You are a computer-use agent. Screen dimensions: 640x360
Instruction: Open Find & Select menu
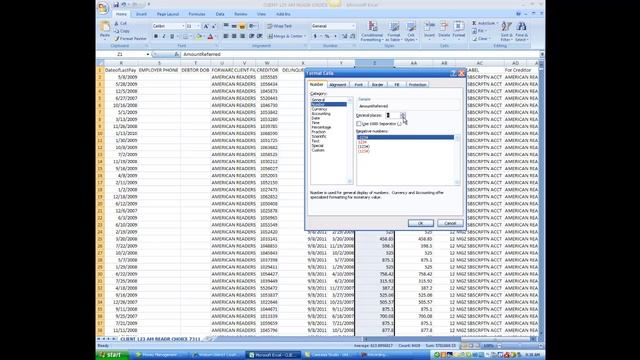coord(521,31)
